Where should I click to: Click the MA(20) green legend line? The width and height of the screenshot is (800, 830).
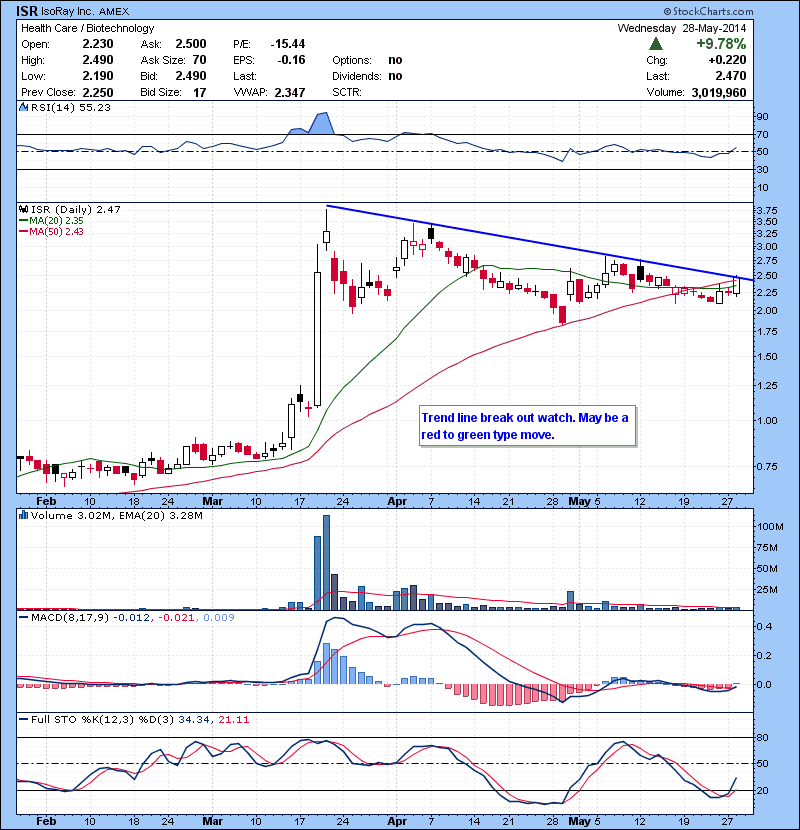pyautogui.click(x=23, y=221)
